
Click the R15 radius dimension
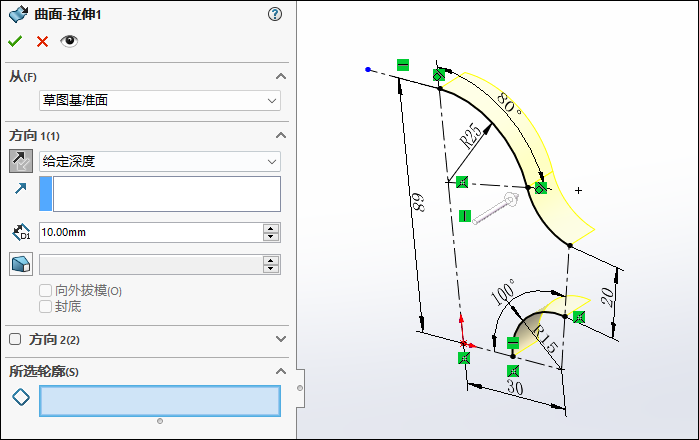click(x=545, y=339)
